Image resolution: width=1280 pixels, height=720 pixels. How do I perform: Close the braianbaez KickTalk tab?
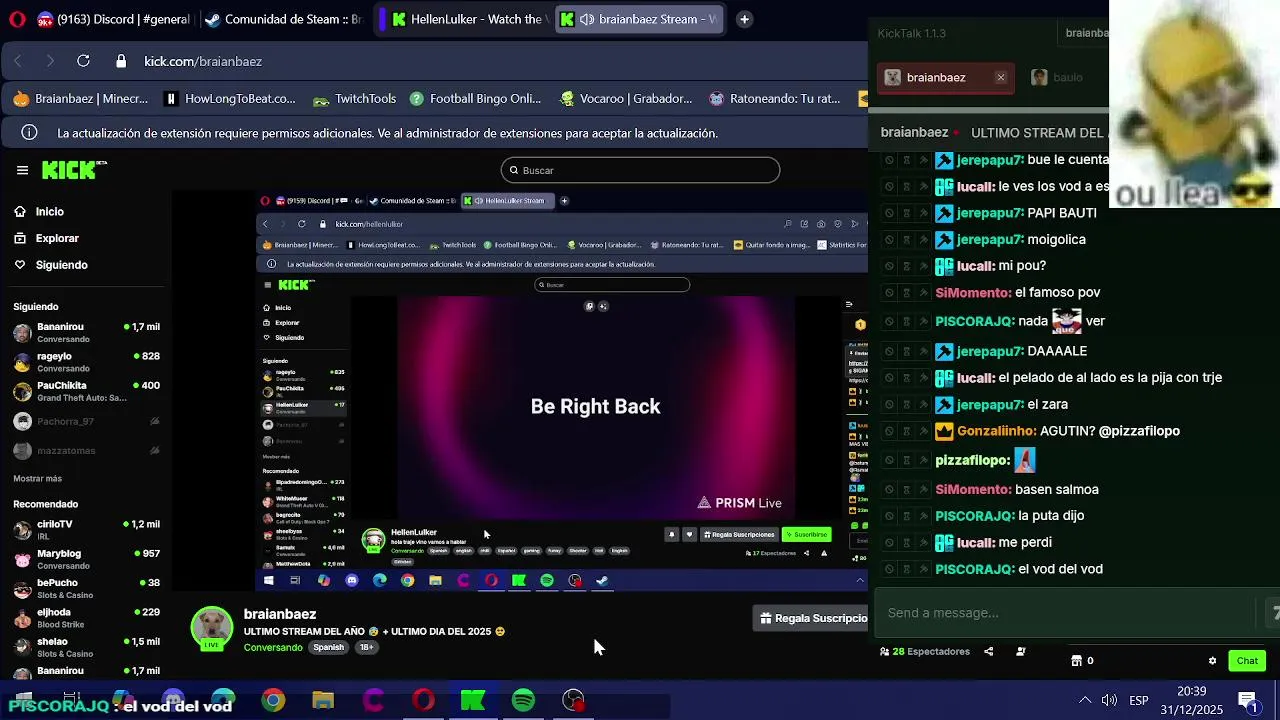[x=1000, y=77]
